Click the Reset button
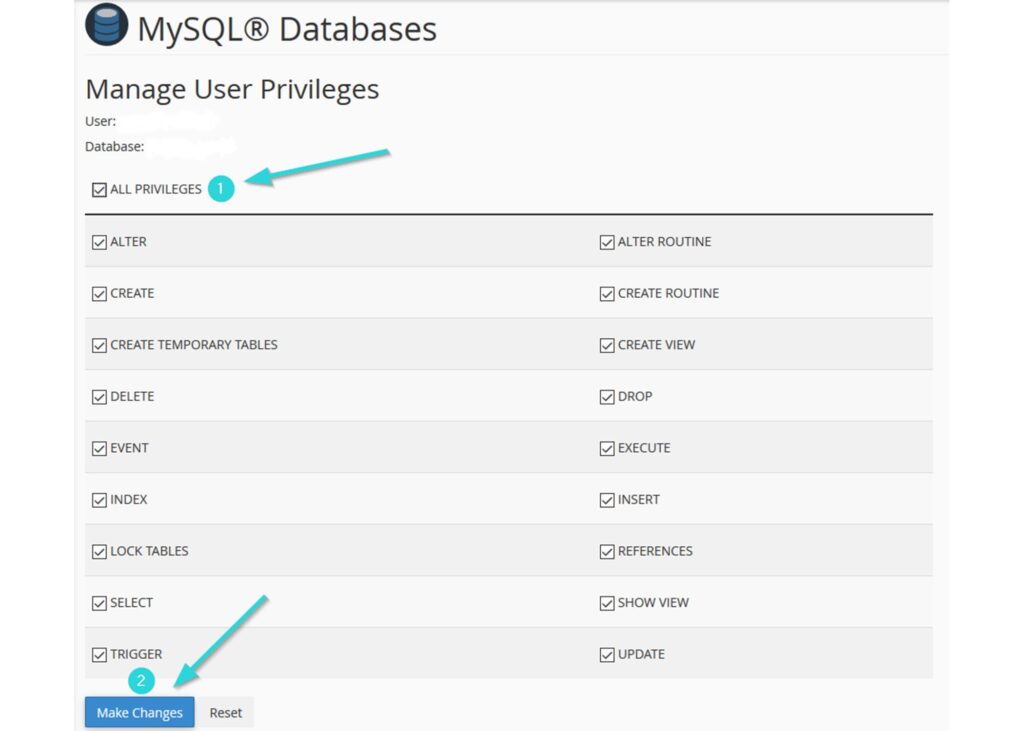Viewport: 1024px width, 731px height. click(x=225, y=713)
